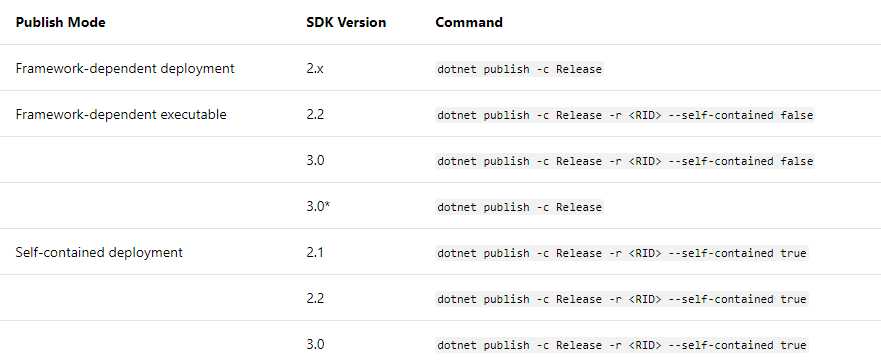Click the 3.0* SDK version cell
Screen dimensions: 881x362
tap(318, 206)
